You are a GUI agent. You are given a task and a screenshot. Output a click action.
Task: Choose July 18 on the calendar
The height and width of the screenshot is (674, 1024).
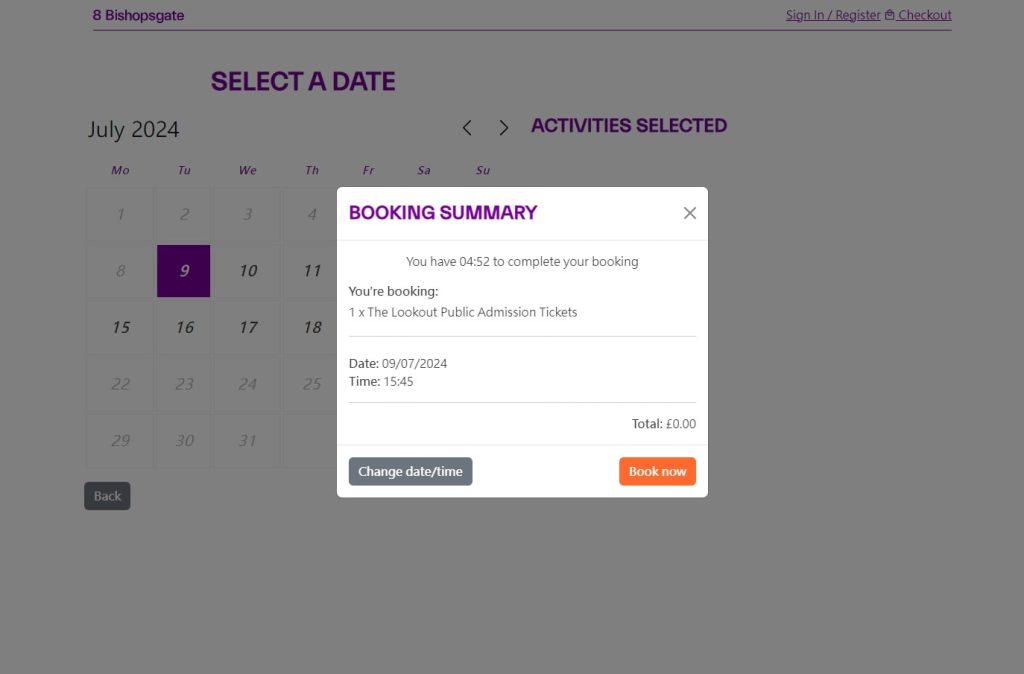312,327
